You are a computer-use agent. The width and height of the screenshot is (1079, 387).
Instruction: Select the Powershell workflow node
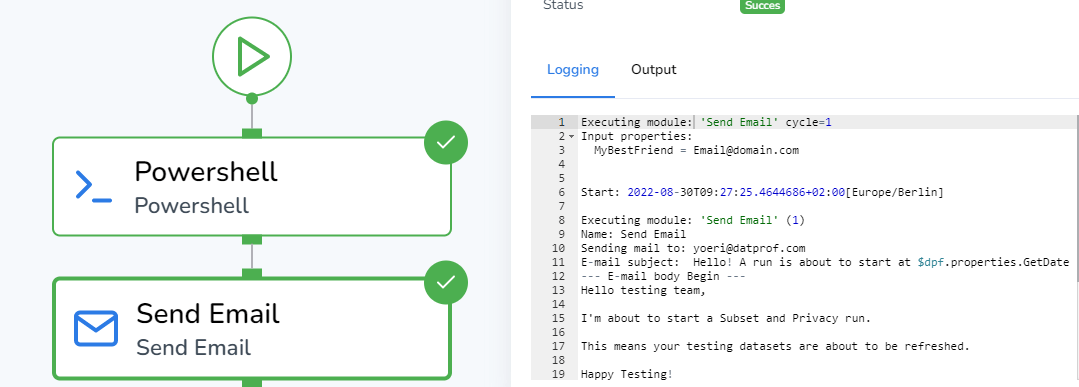(x=252, y=186)
